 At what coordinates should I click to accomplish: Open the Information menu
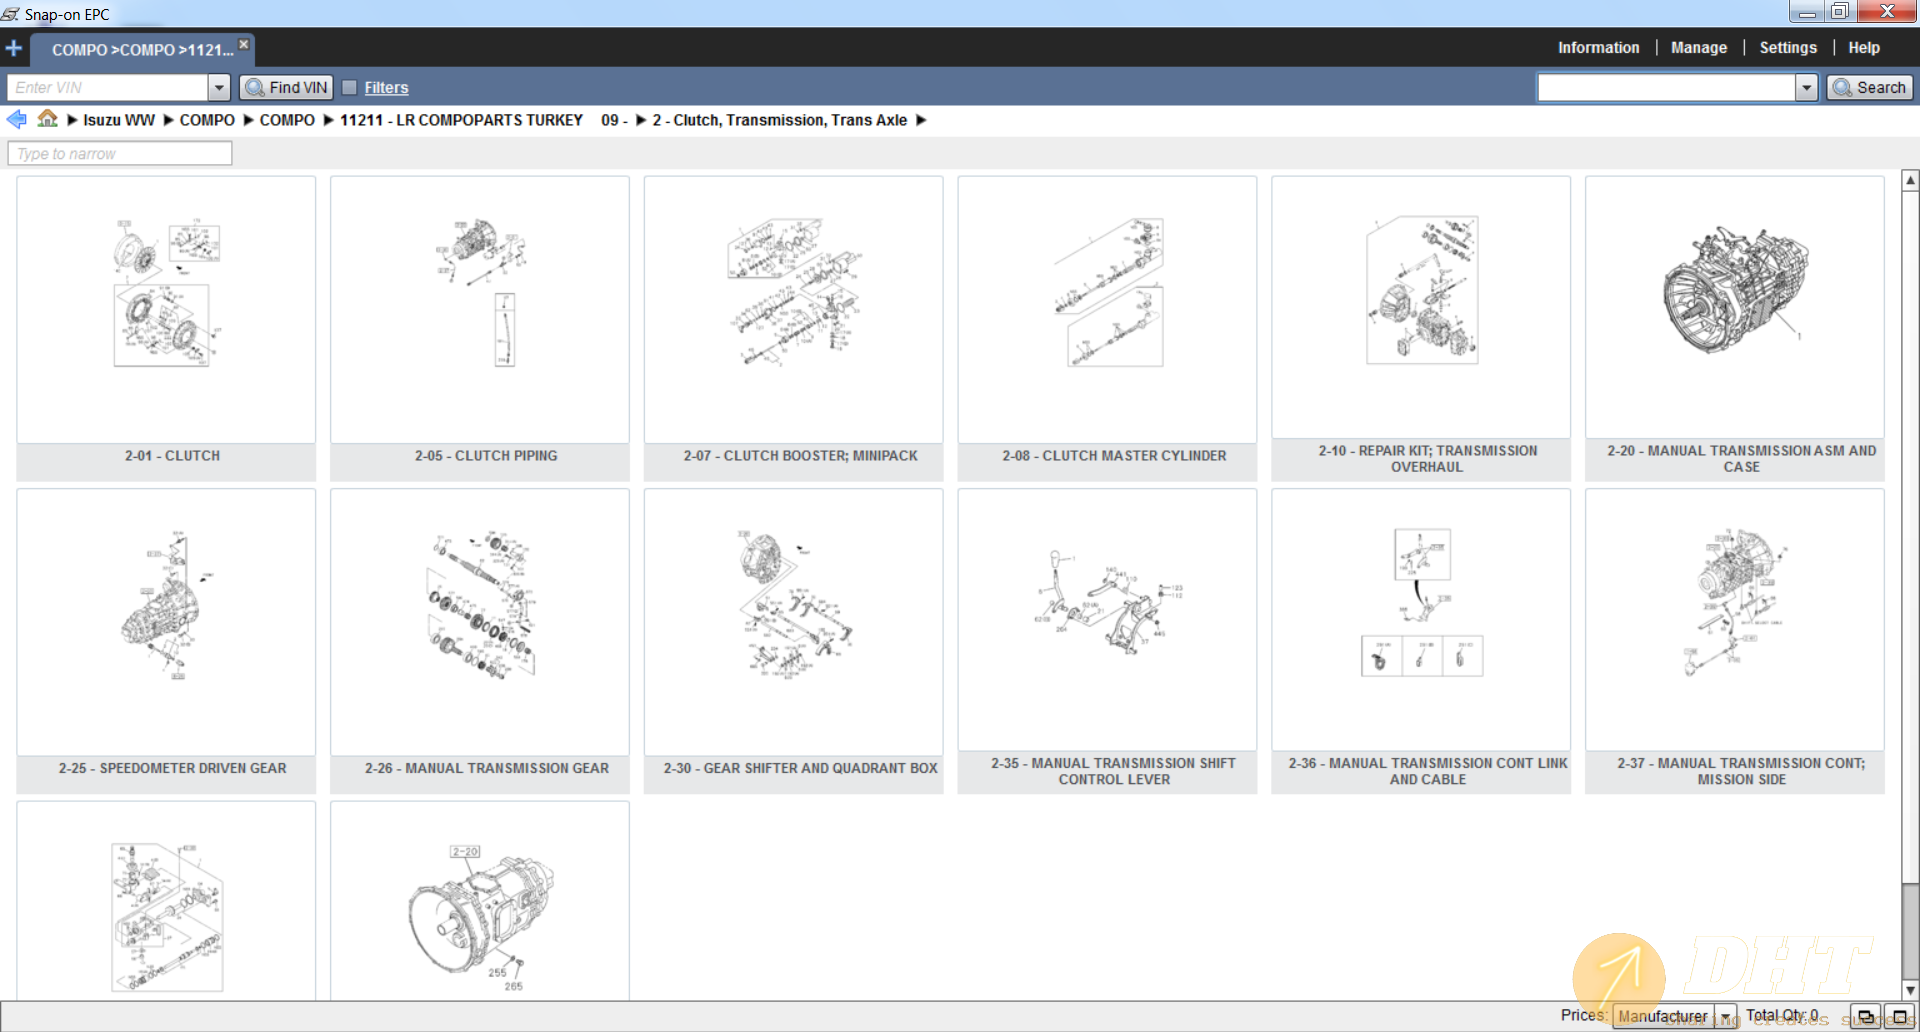pos(1598,48)
